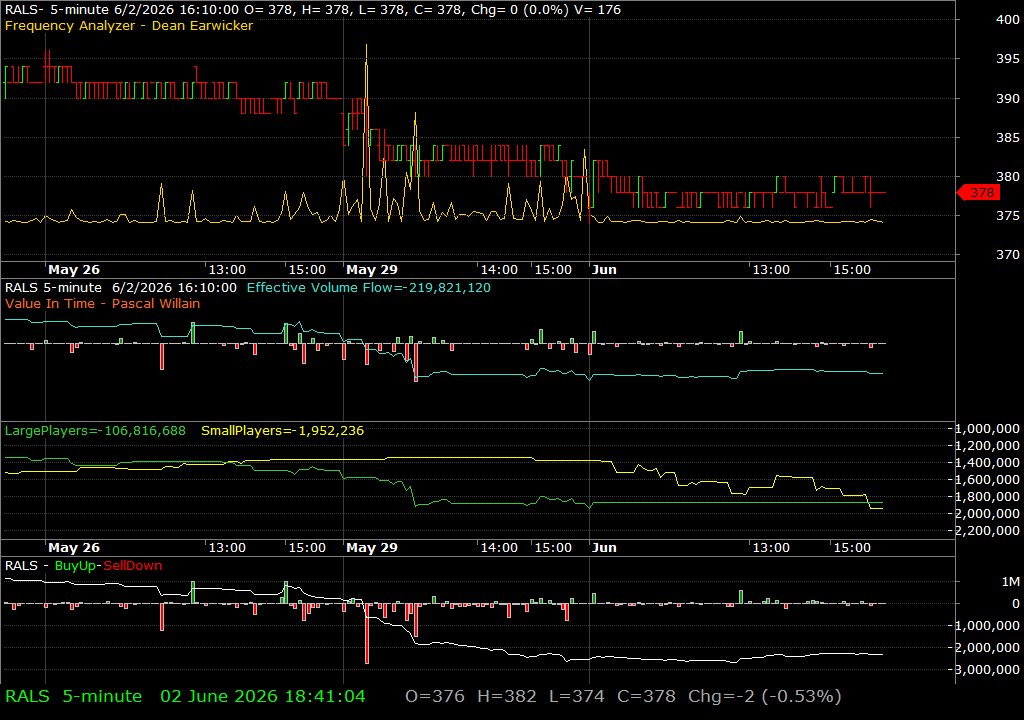1024x720 pixels.
Task: Click the 'May 26' label on lower time axis
Action: point(74,548)
